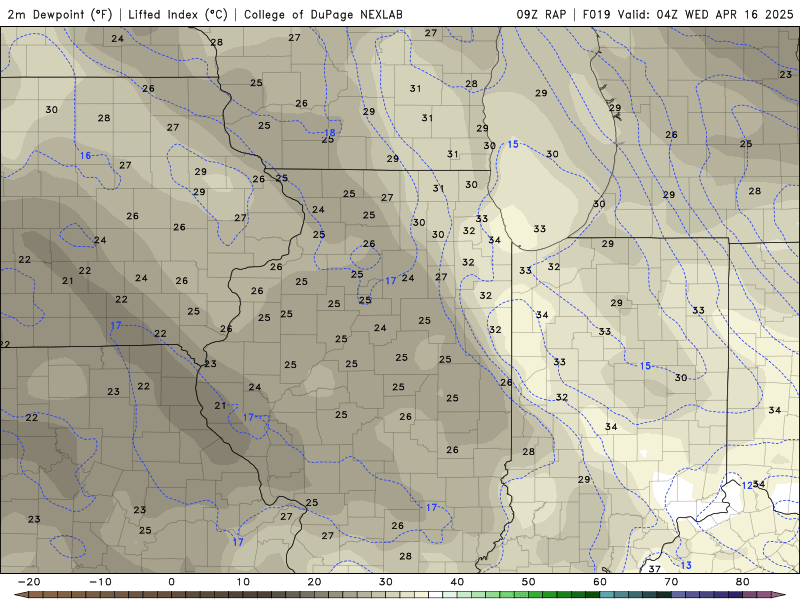
Task: Click the '09Z RAP' model run label
Action: click(x=541, y=14)
